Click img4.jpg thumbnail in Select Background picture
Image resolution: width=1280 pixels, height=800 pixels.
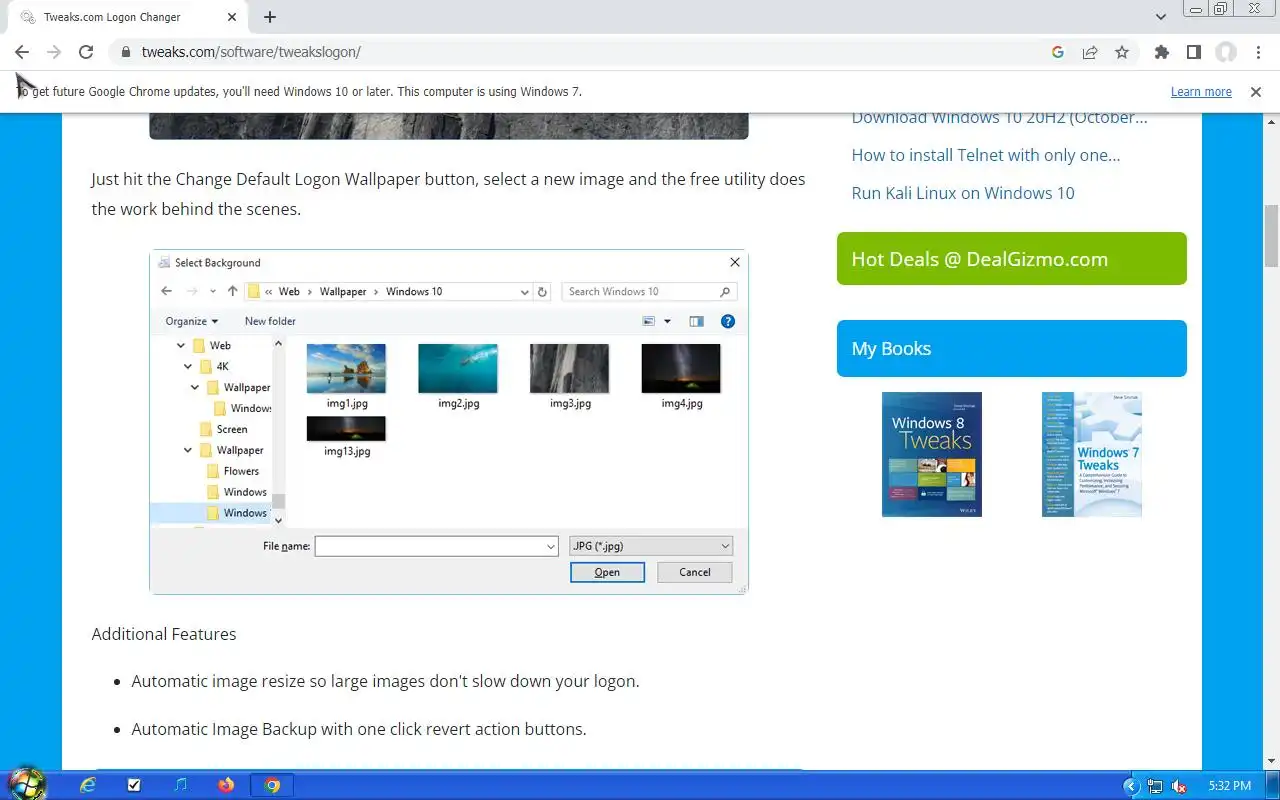(x=681, y=369)
